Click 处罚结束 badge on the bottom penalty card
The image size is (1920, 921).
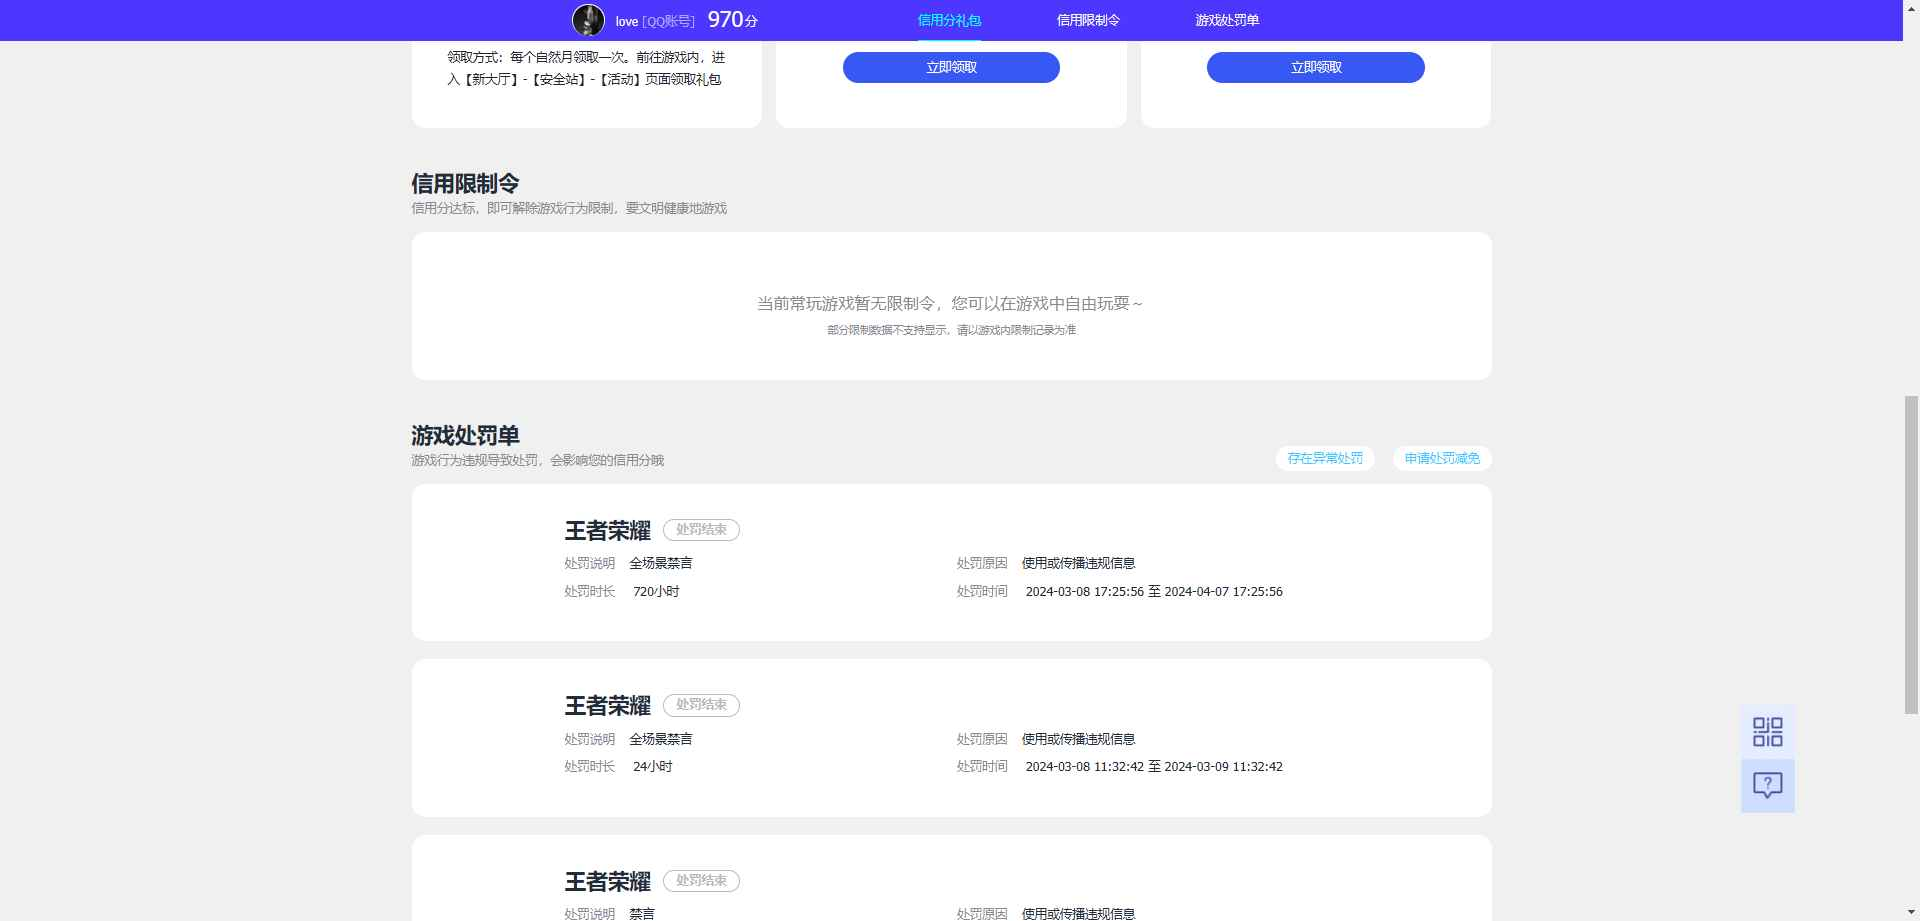coord(701,881)
